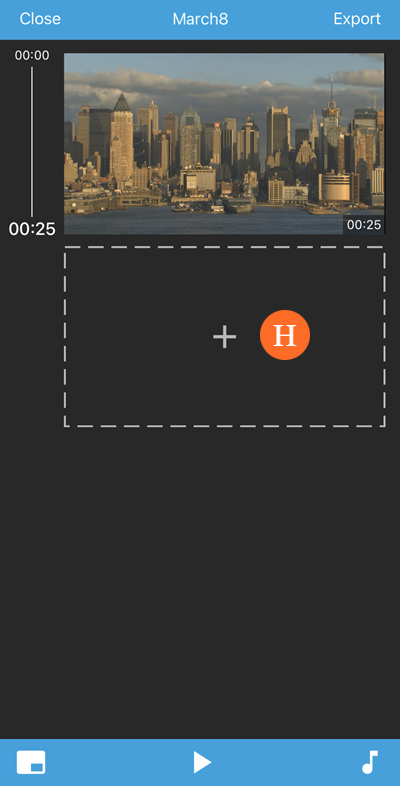
Task: Click the dashed border of the empty slot
Action: (x=224, y=247)
